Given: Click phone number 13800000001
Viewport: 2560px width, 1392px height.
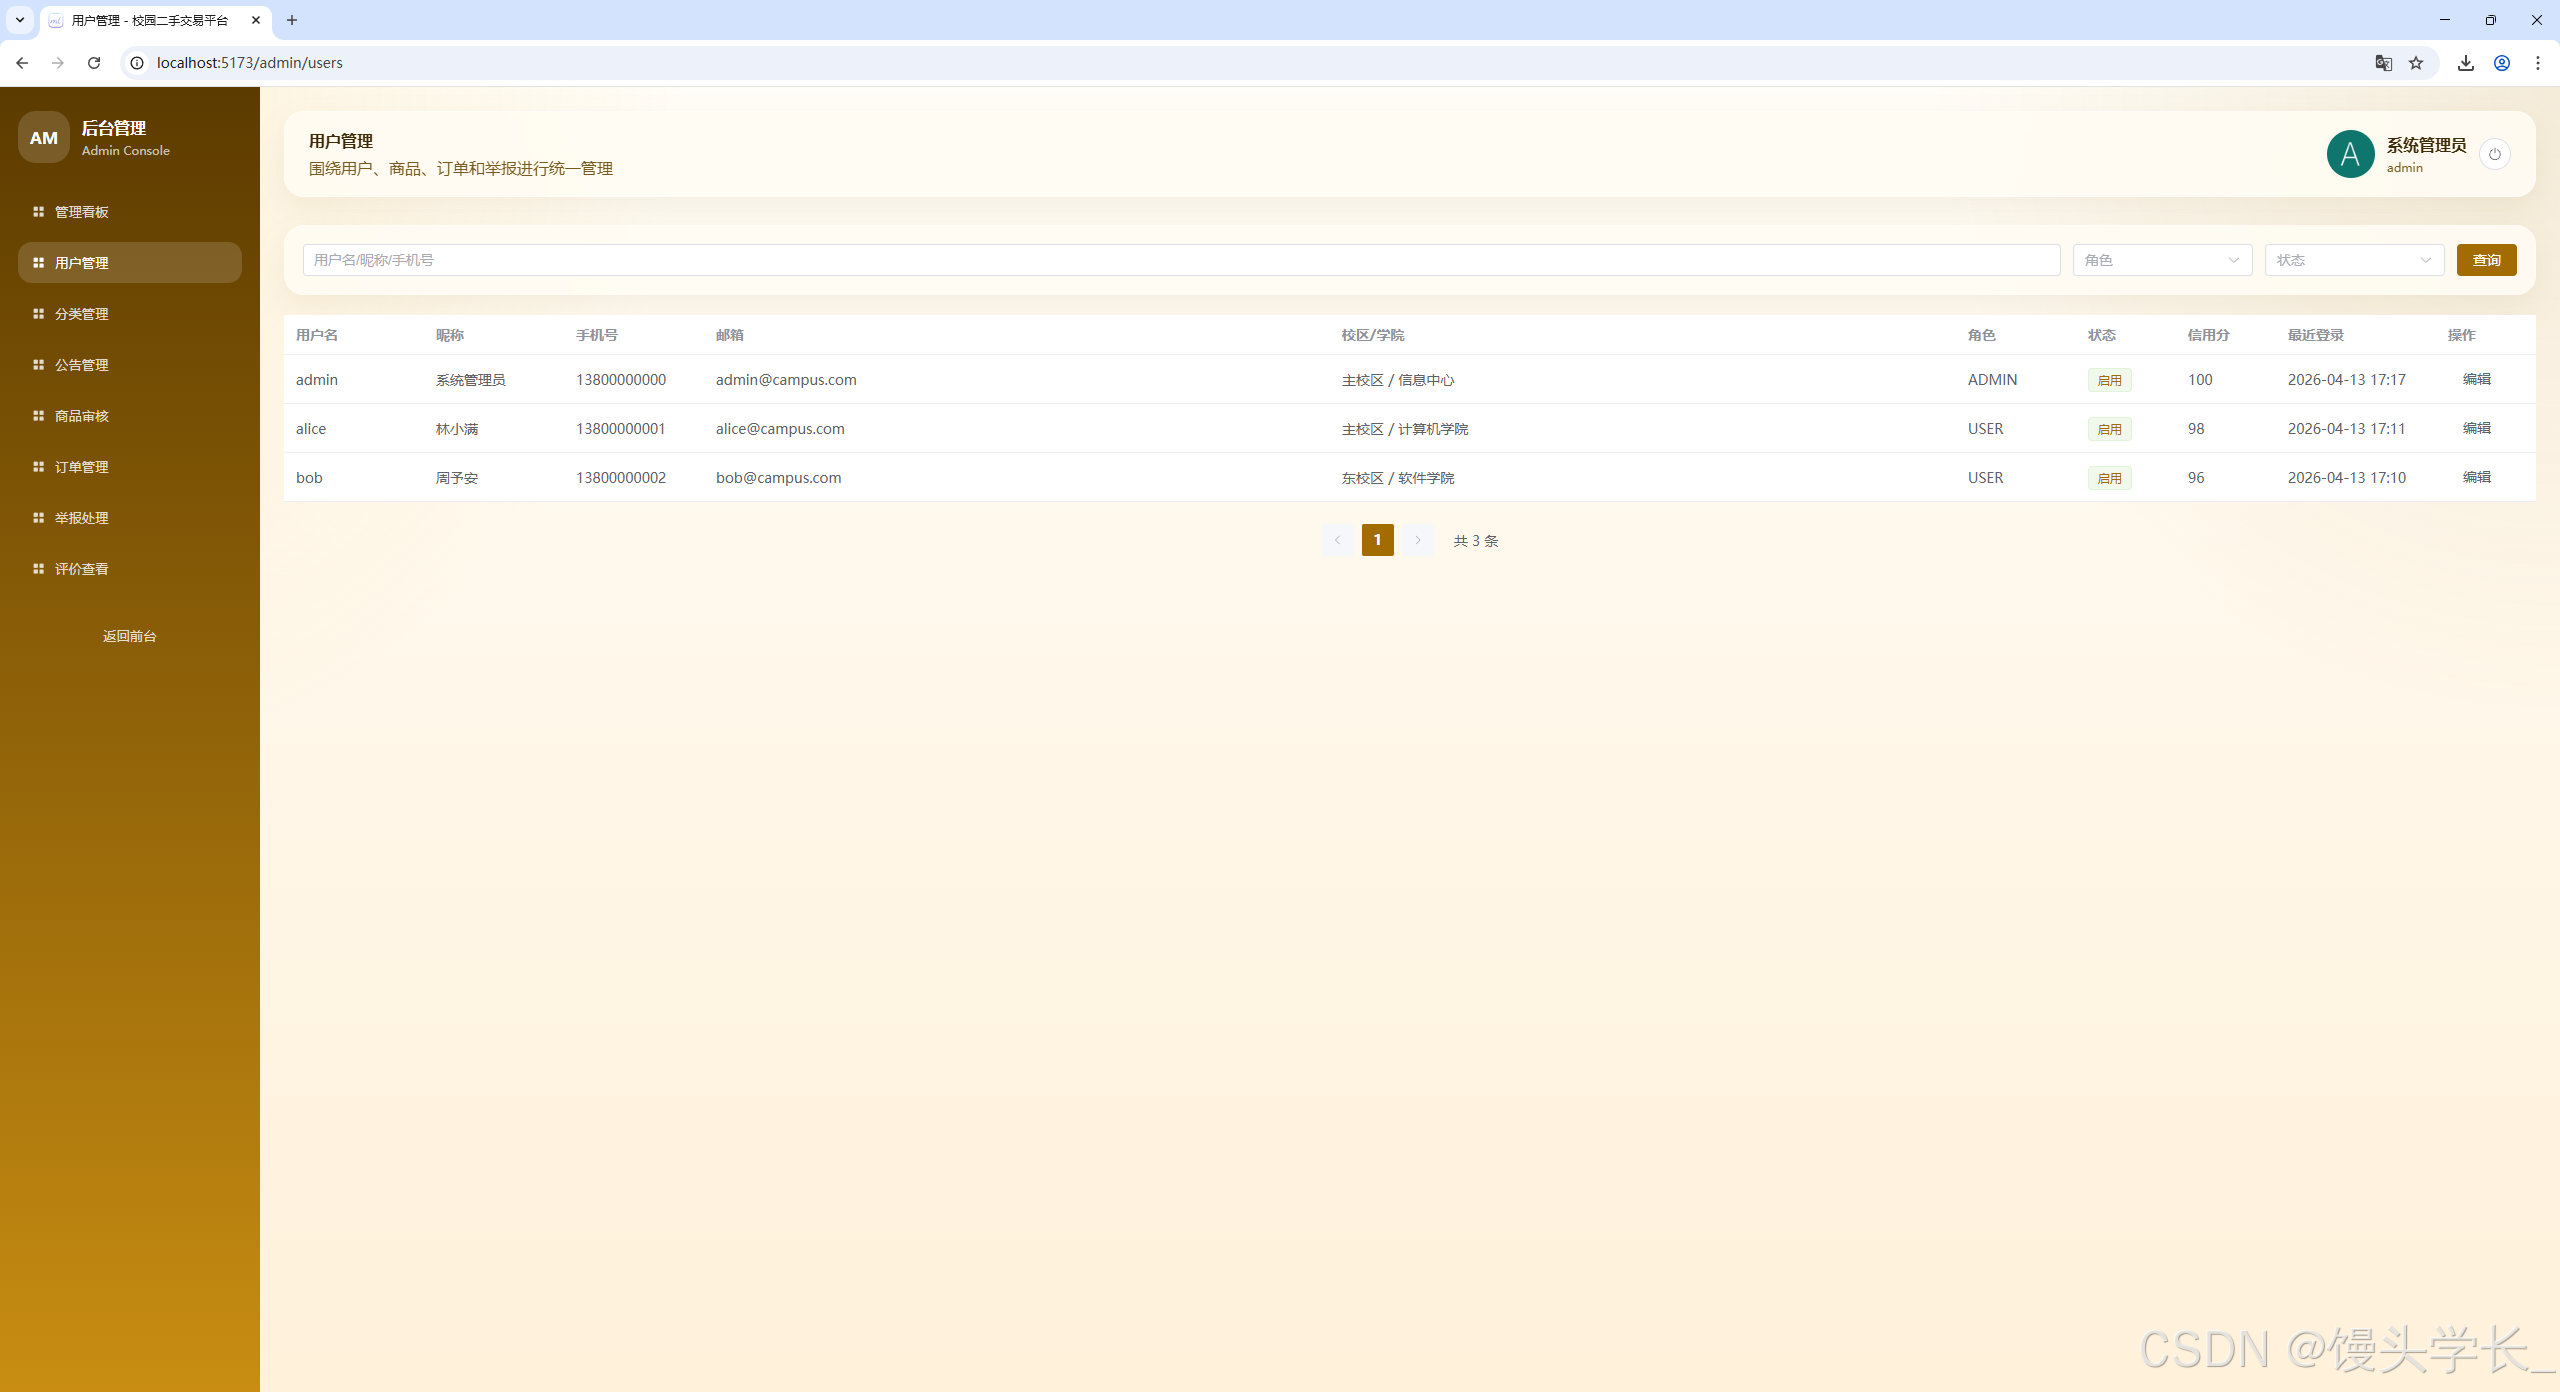Looking at the screenshot, I should pyautogui.click(x=620, y=429).
